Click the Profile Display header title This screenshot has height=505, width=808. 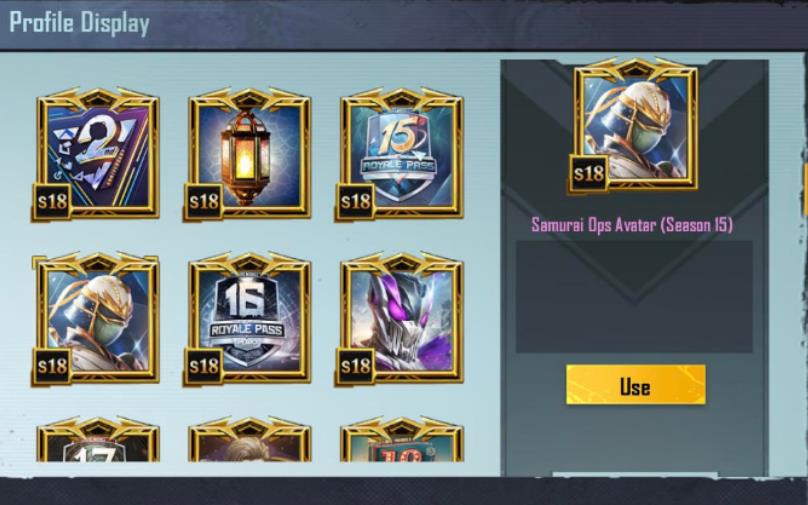pos(79,23)
